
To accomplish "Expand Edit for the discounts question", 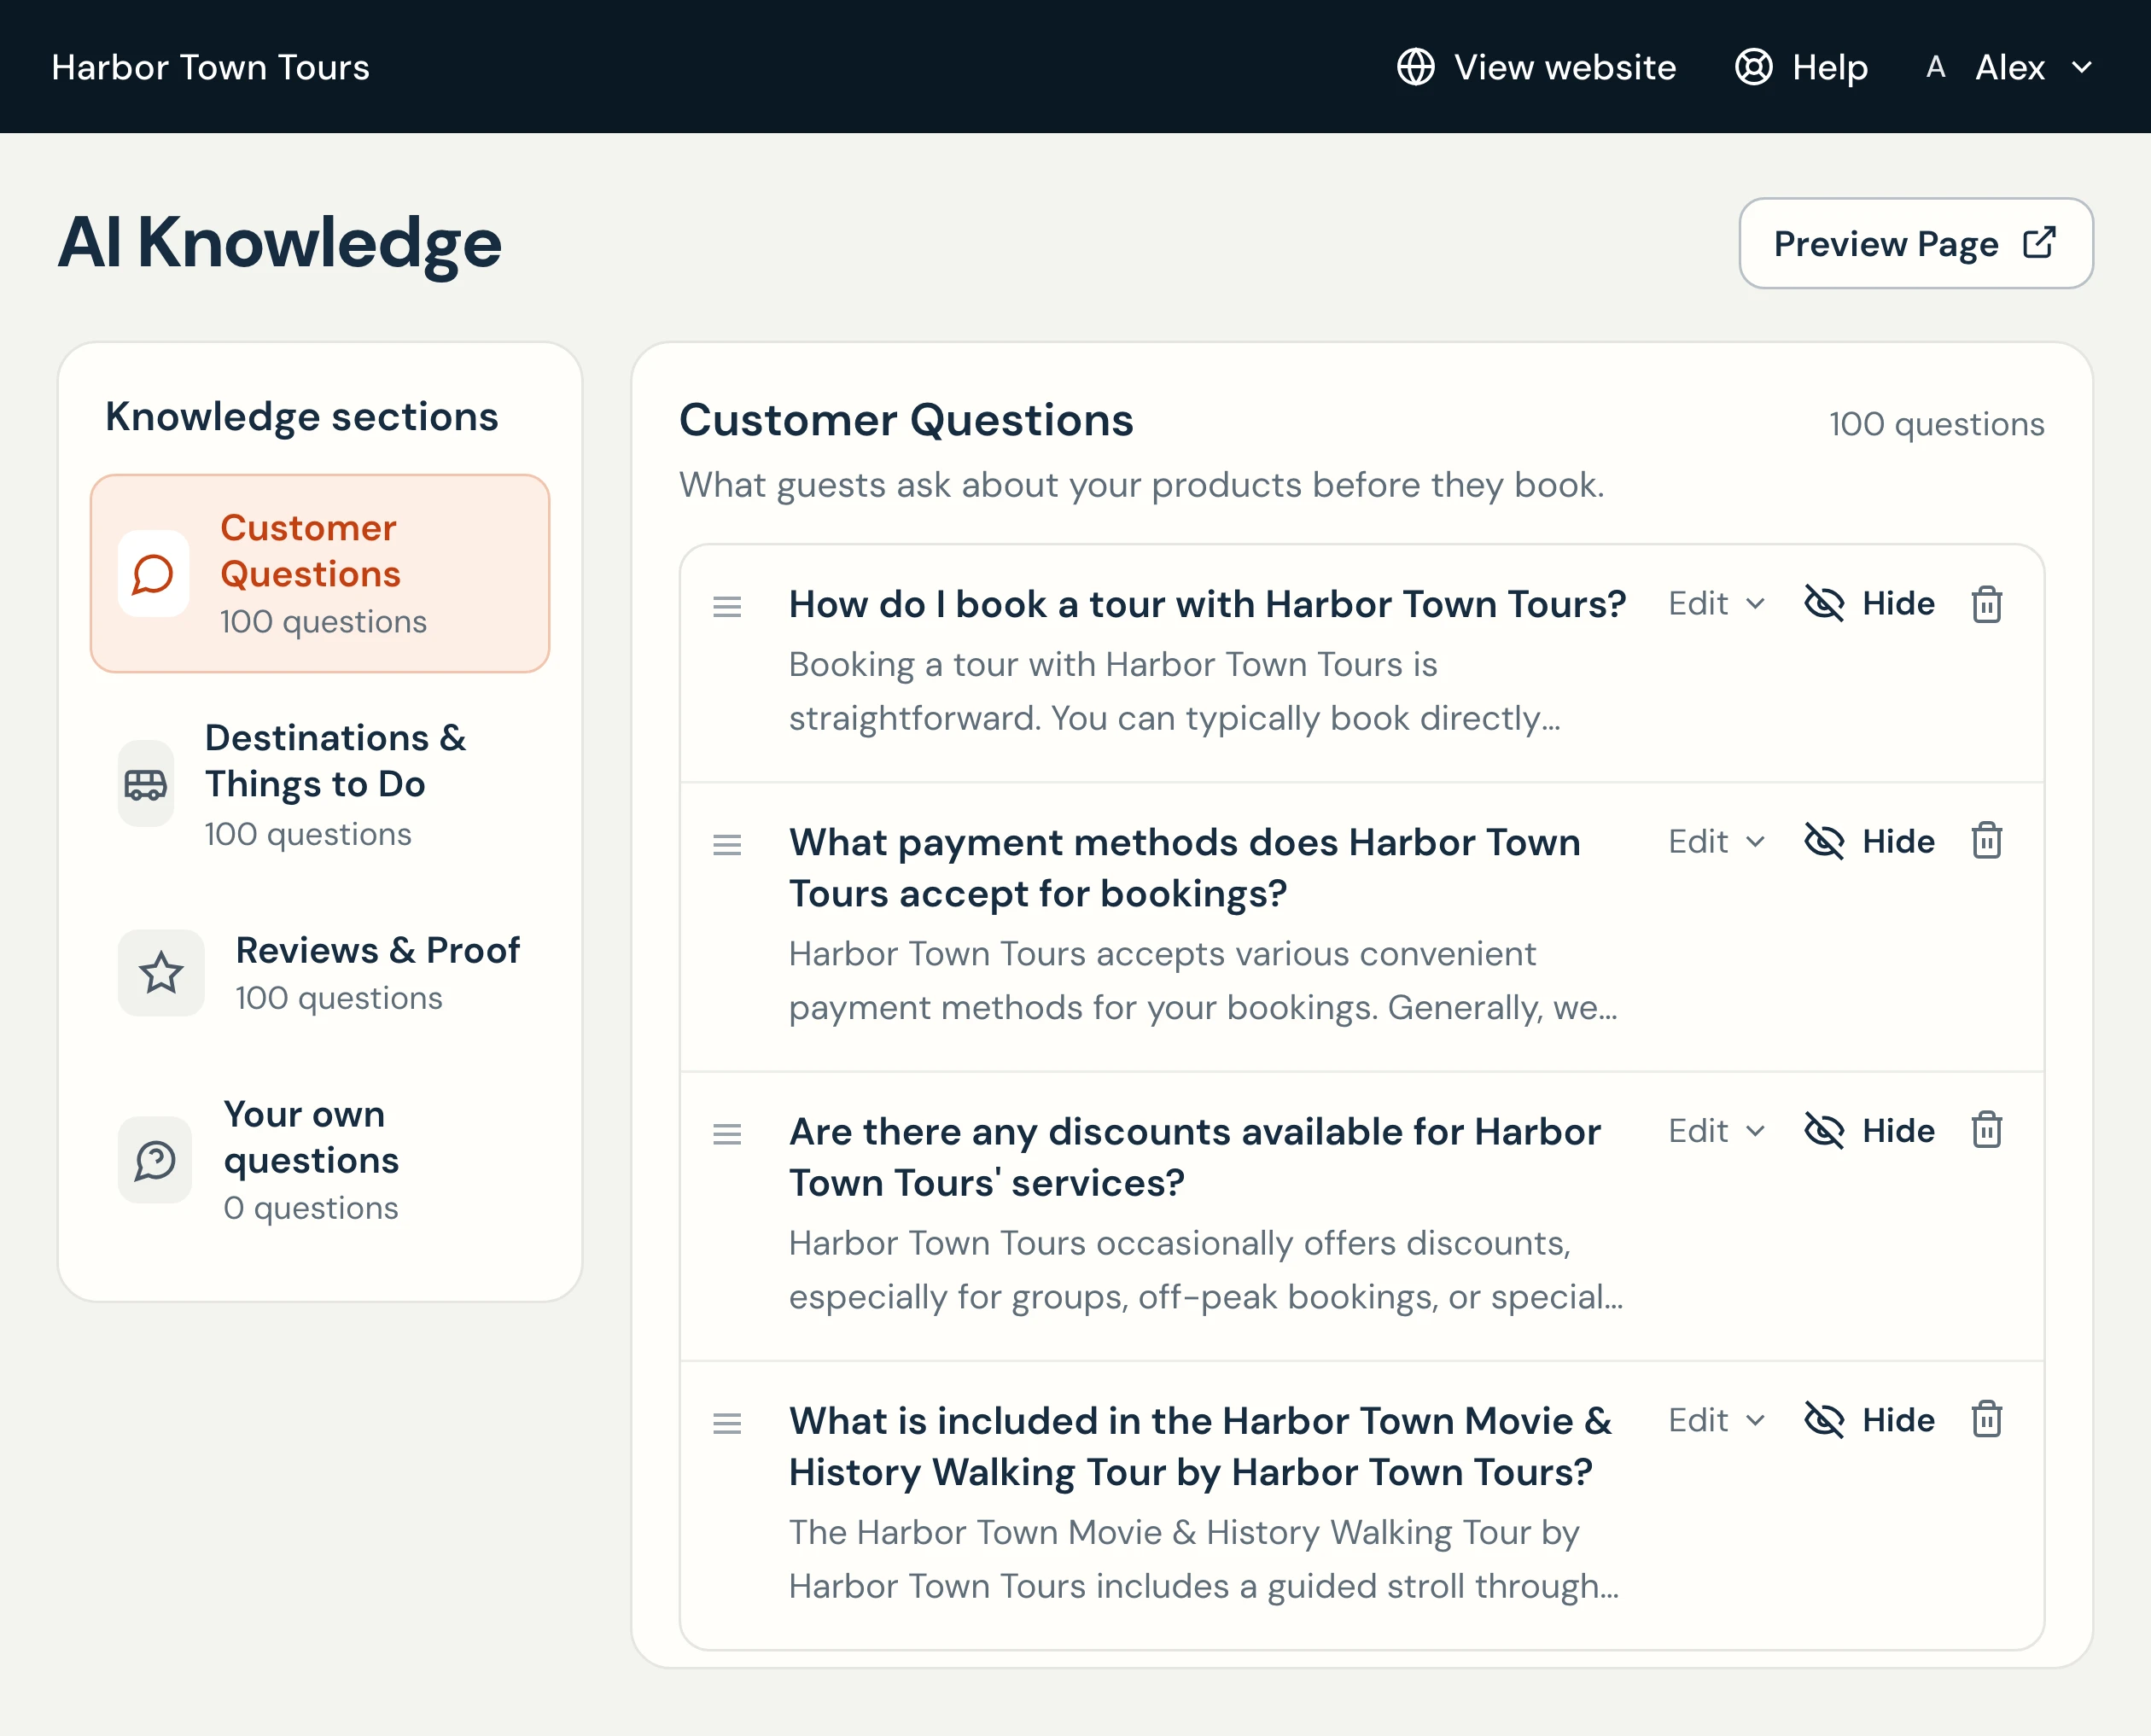I will coord(1716,1130).
